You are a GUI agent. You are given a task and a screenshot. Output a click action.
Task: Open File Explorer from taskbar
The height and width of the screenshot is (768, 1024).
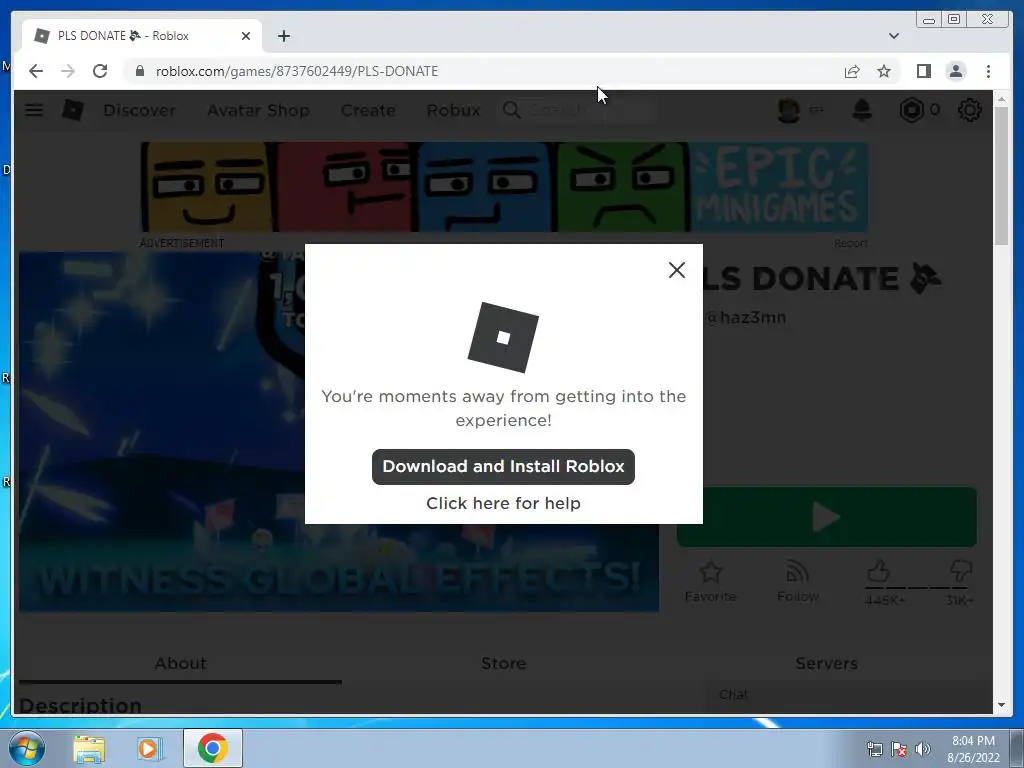(x=89, y=748)
